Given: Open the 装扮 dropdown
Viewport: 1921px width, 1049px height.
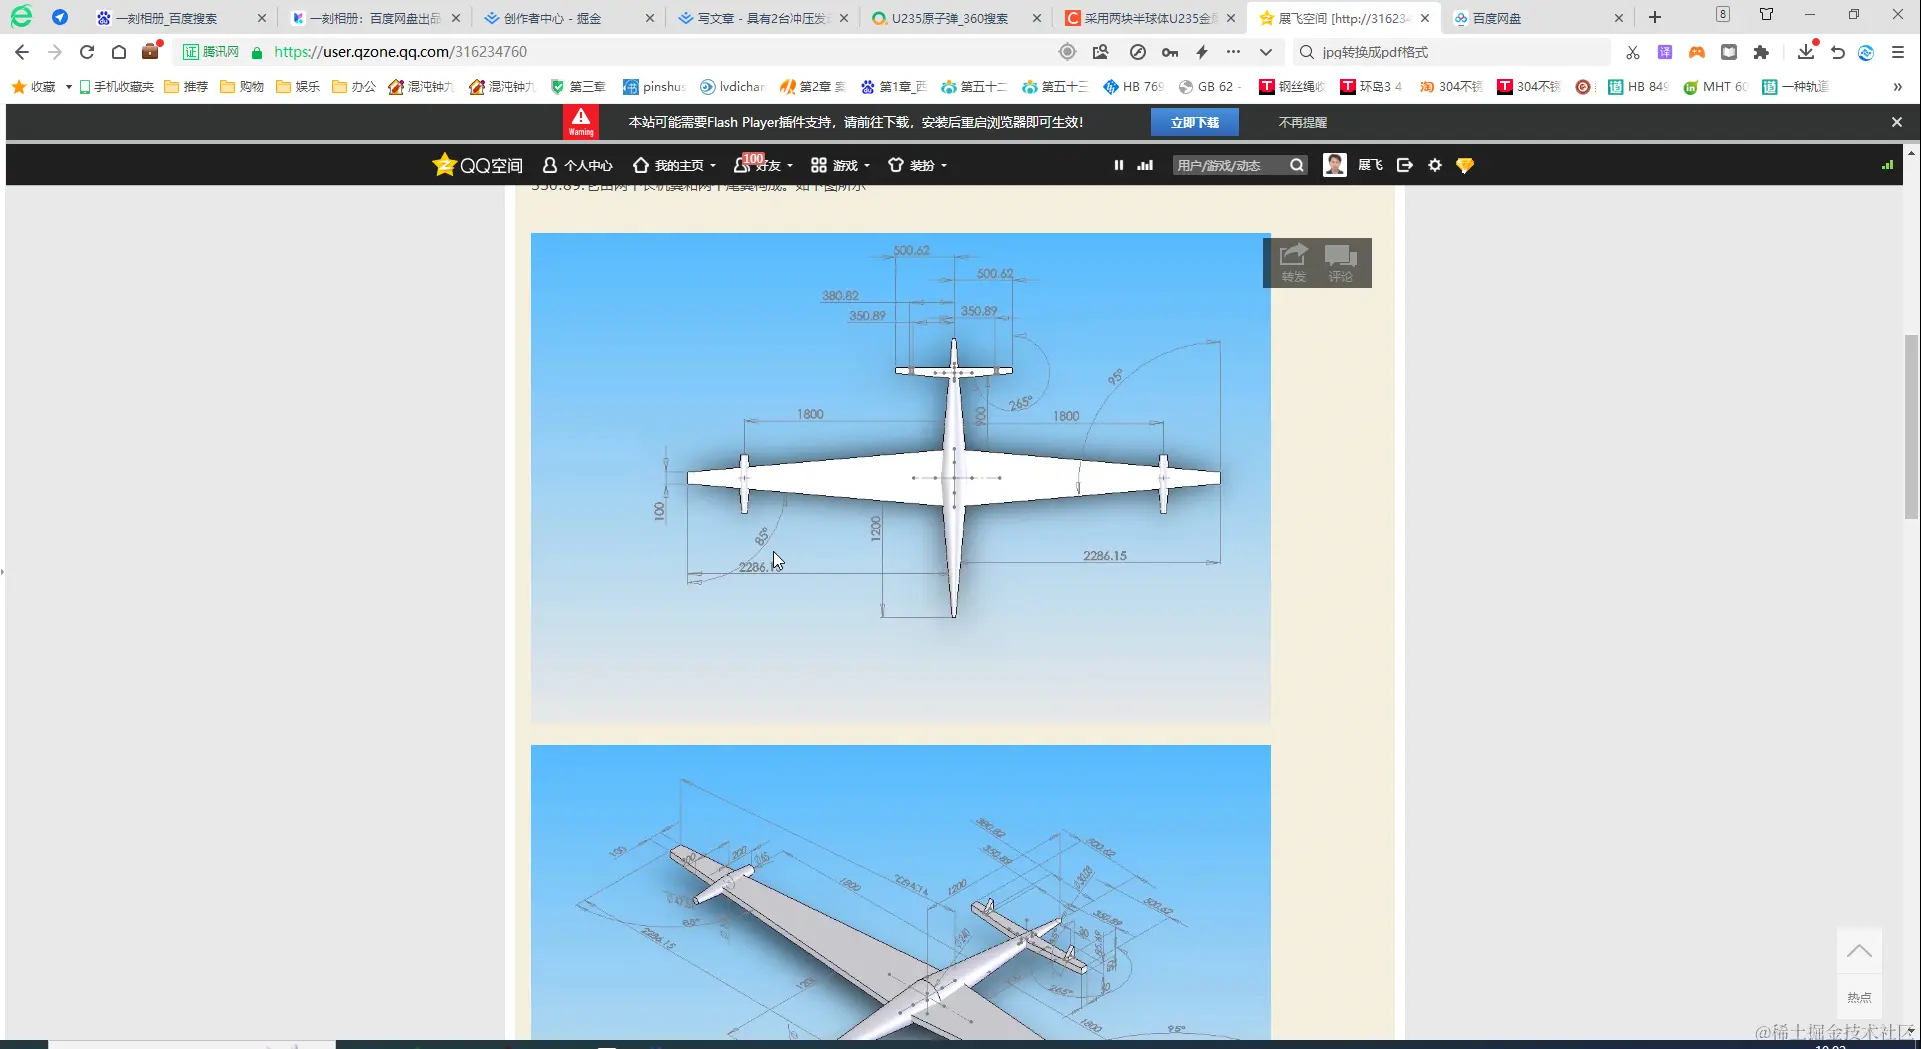Looking at the screenshot, I should [917, 164].
